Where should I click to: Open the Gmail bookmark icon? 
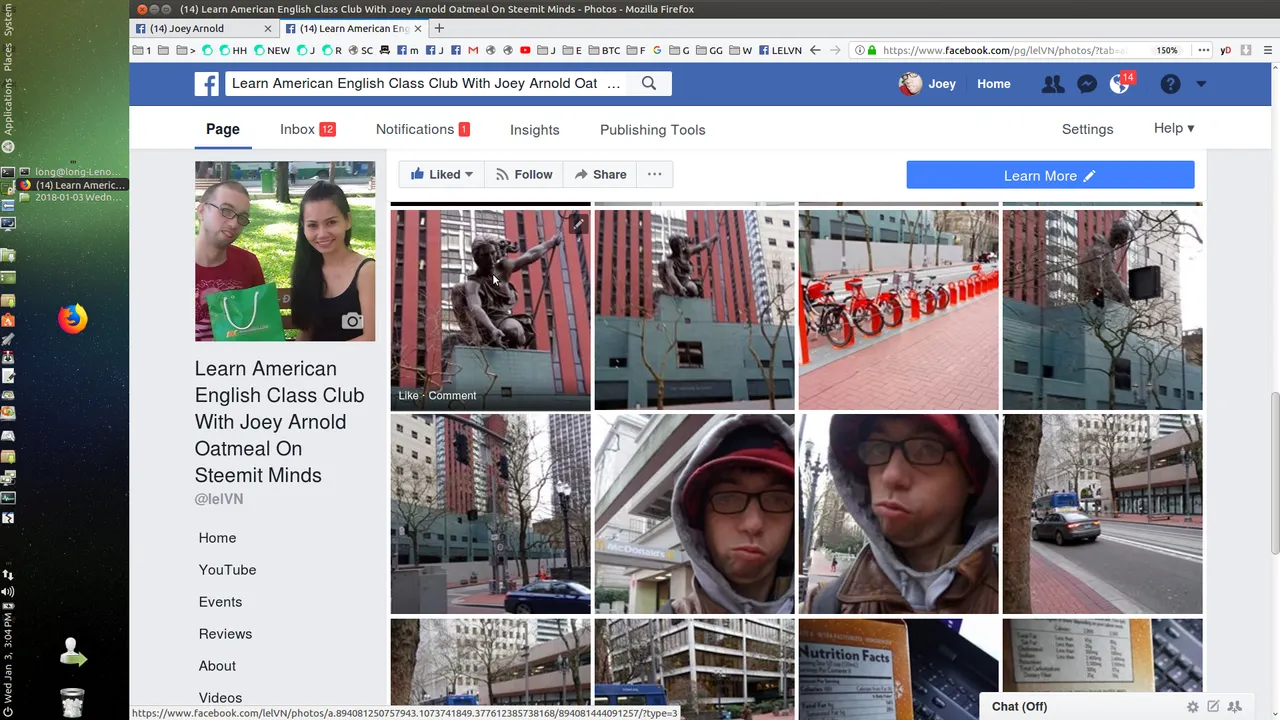click(x=473, y=50)
